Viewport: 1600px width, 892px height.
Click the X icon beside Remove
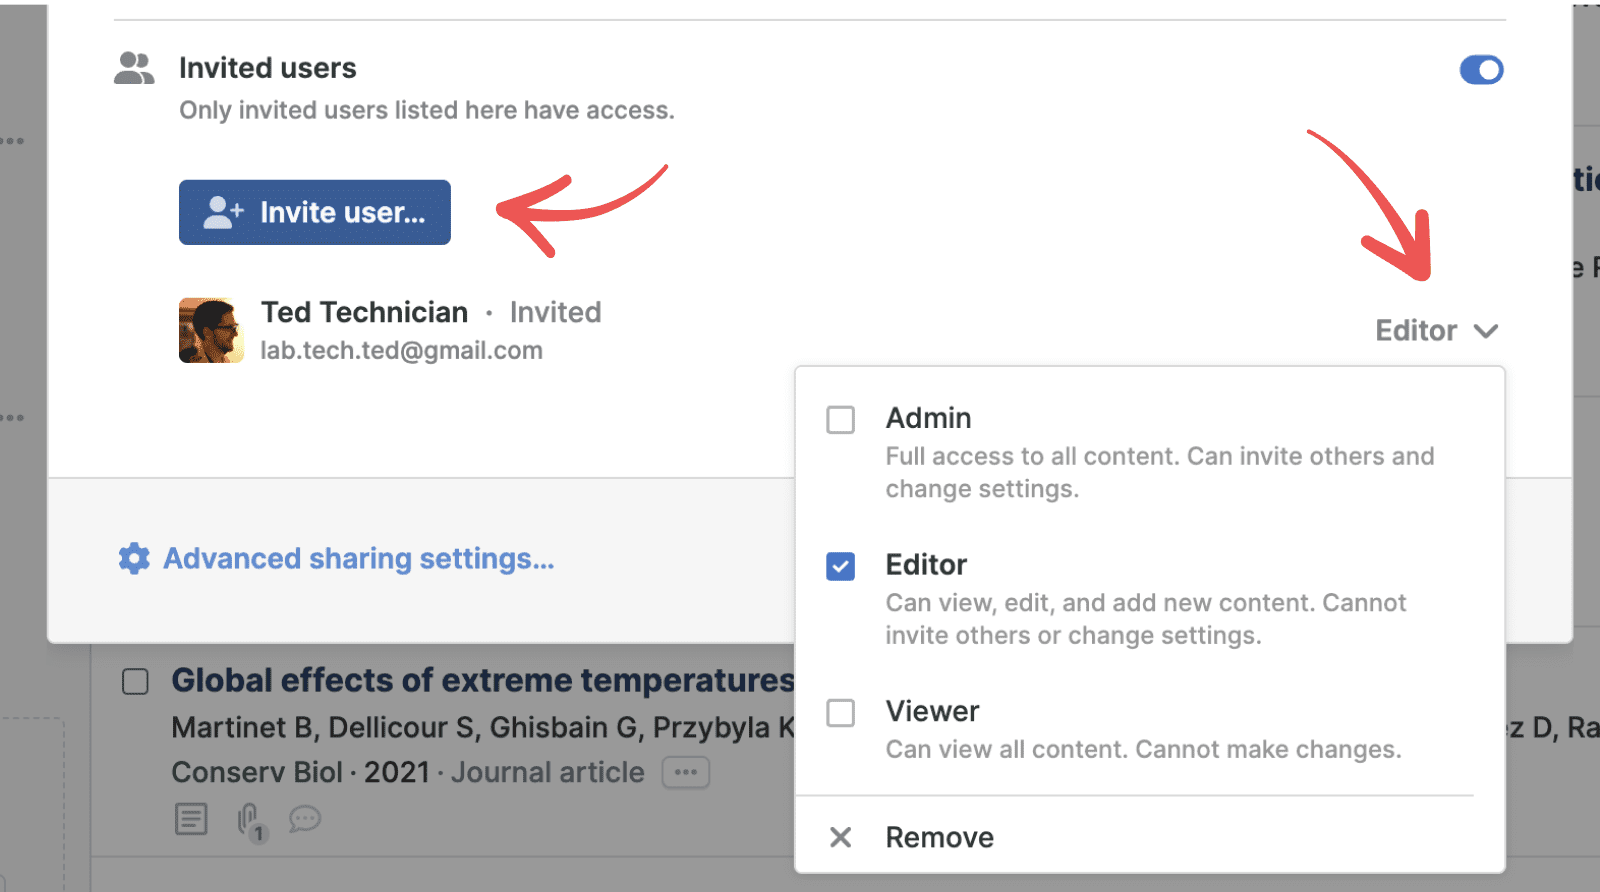[x=841, y=837]
